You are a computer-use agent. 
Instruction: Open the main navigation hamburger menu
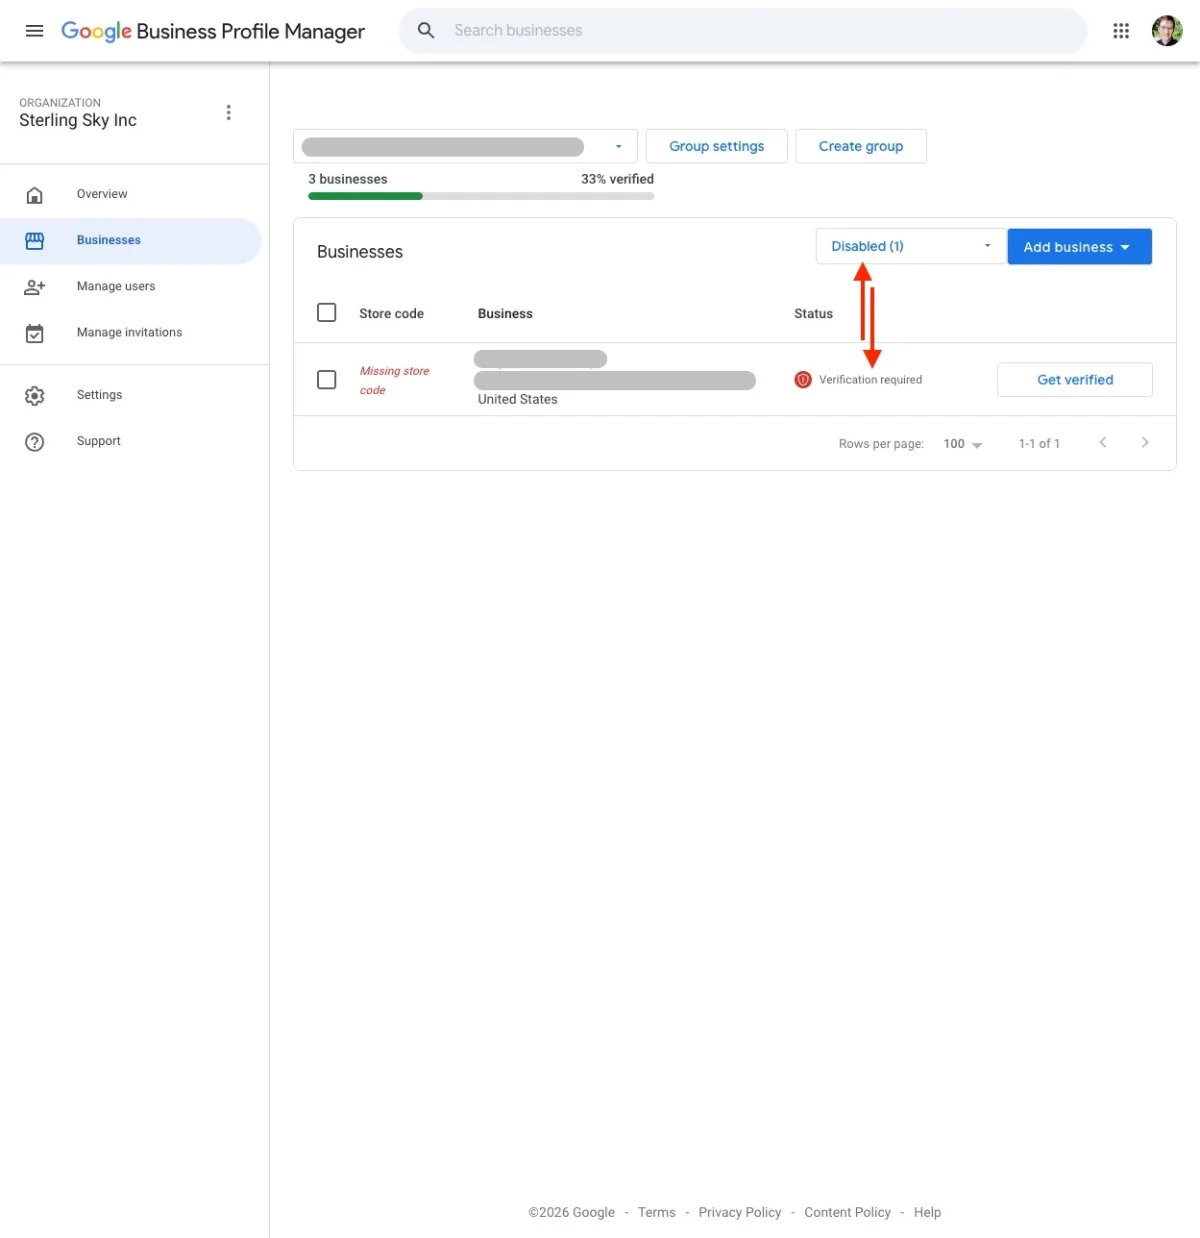tap(34, 30)
